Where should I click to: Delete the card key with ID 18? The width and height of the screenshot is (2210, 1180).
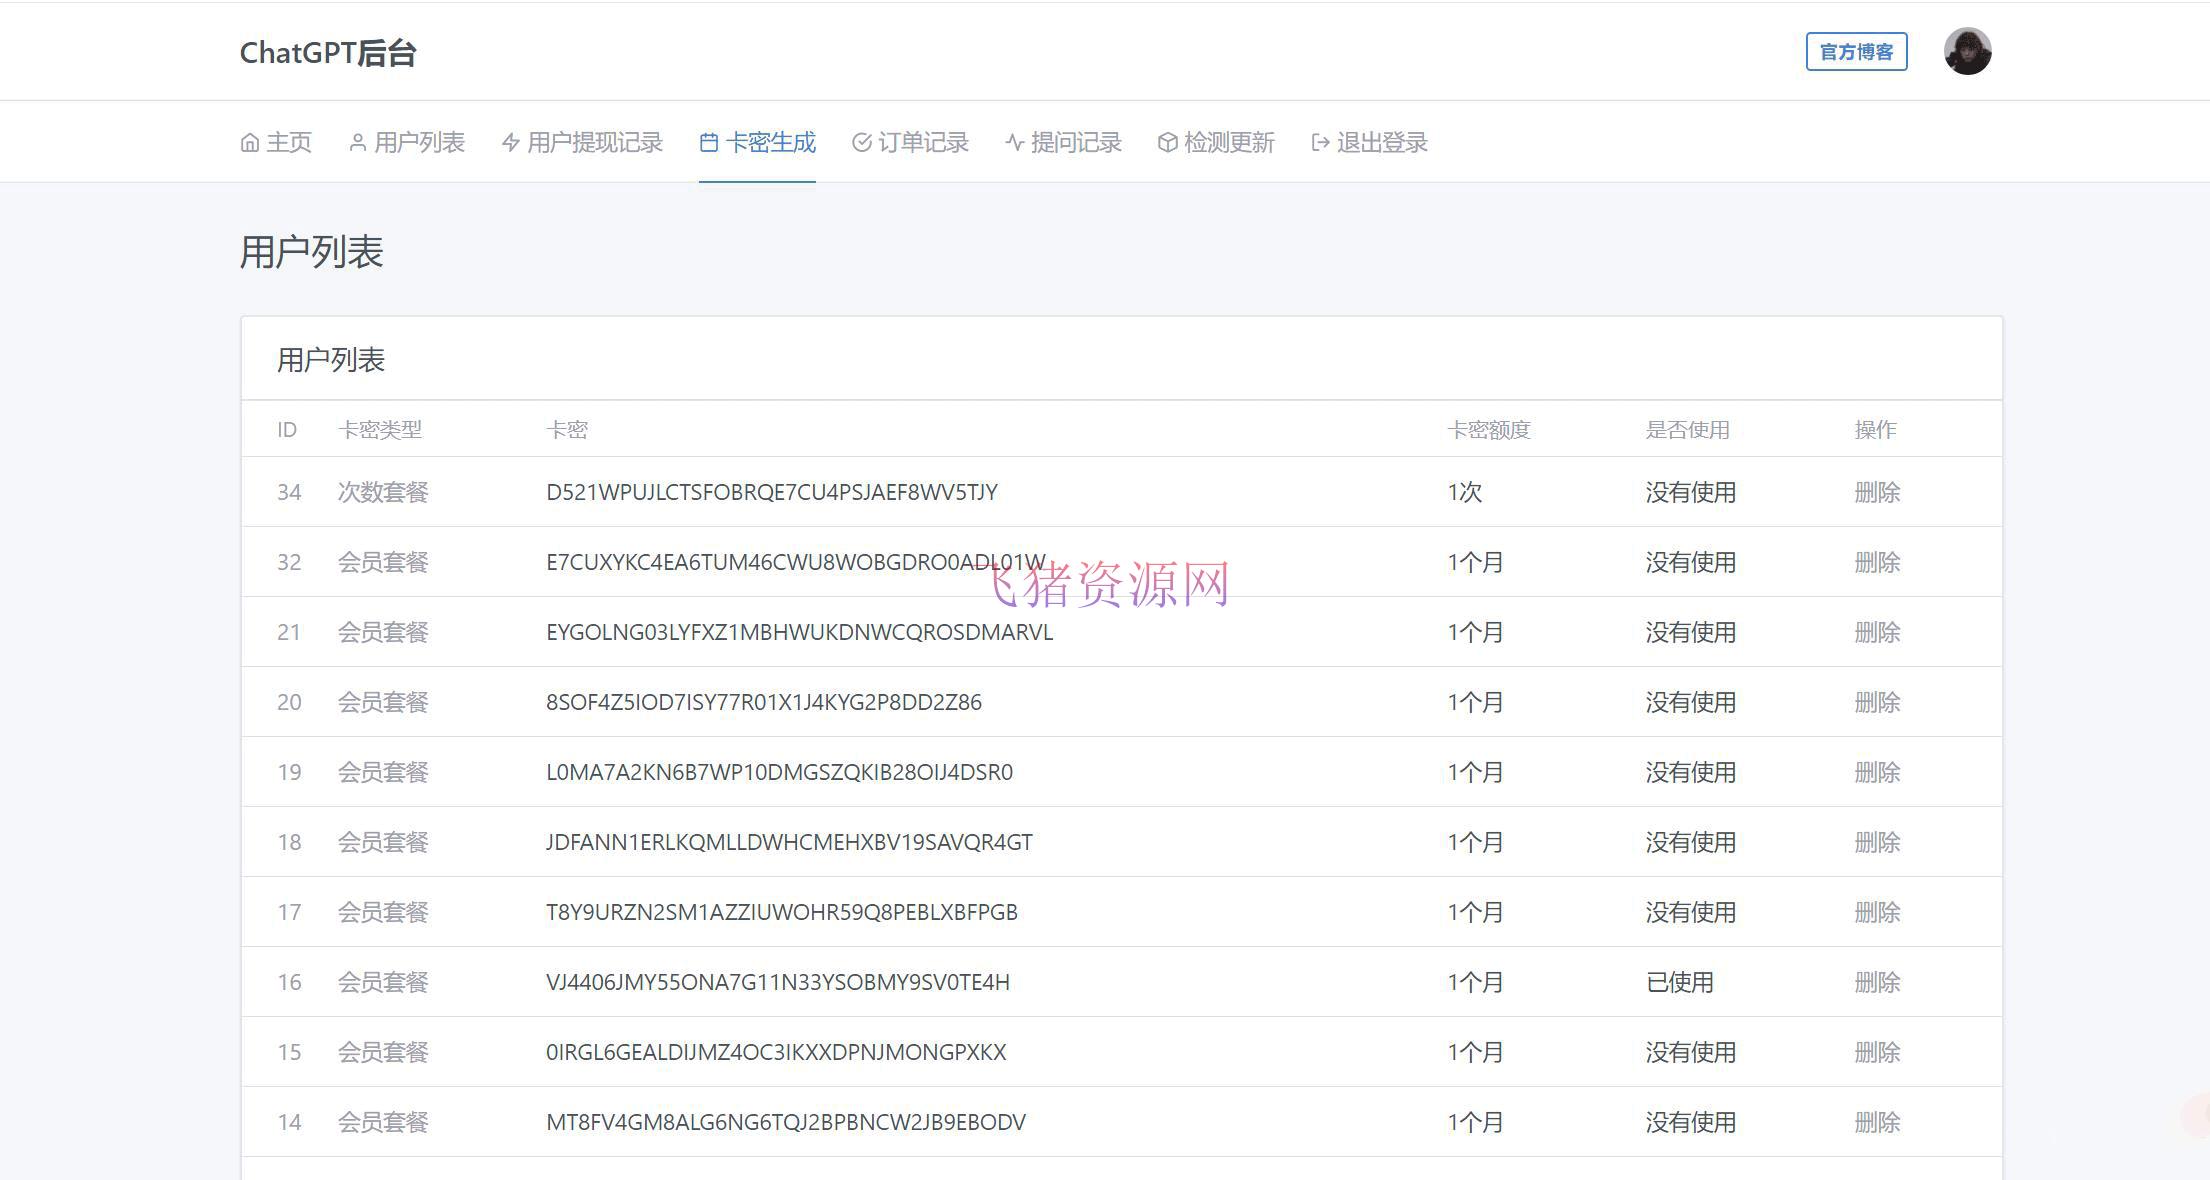pyautogui.click(x=1877, y=842)
